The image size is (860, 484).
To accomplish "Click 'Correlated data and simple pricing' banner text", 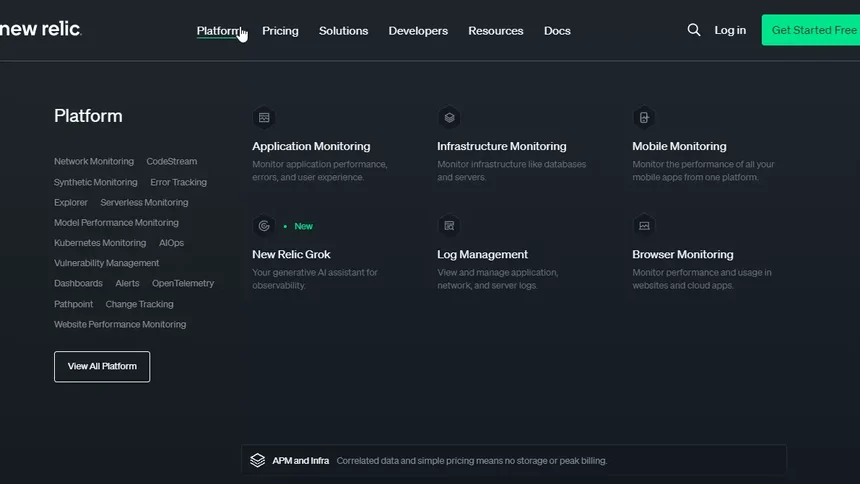I will (472, 460).
